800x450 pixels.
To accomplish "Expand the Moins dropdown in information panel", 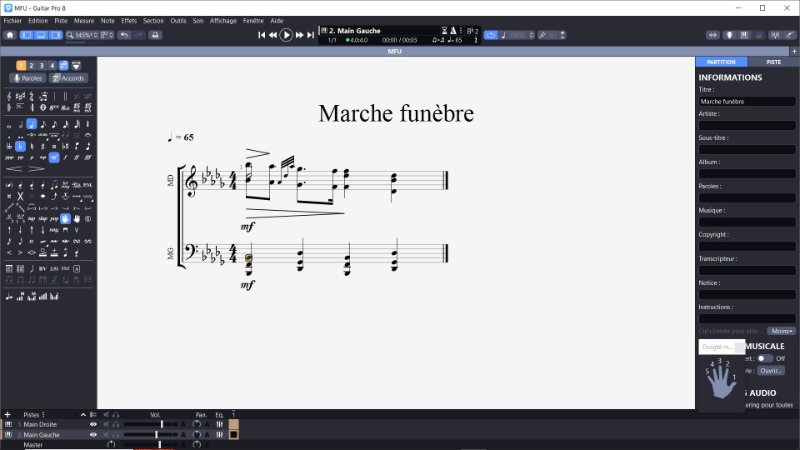I will tap(783, 330).
